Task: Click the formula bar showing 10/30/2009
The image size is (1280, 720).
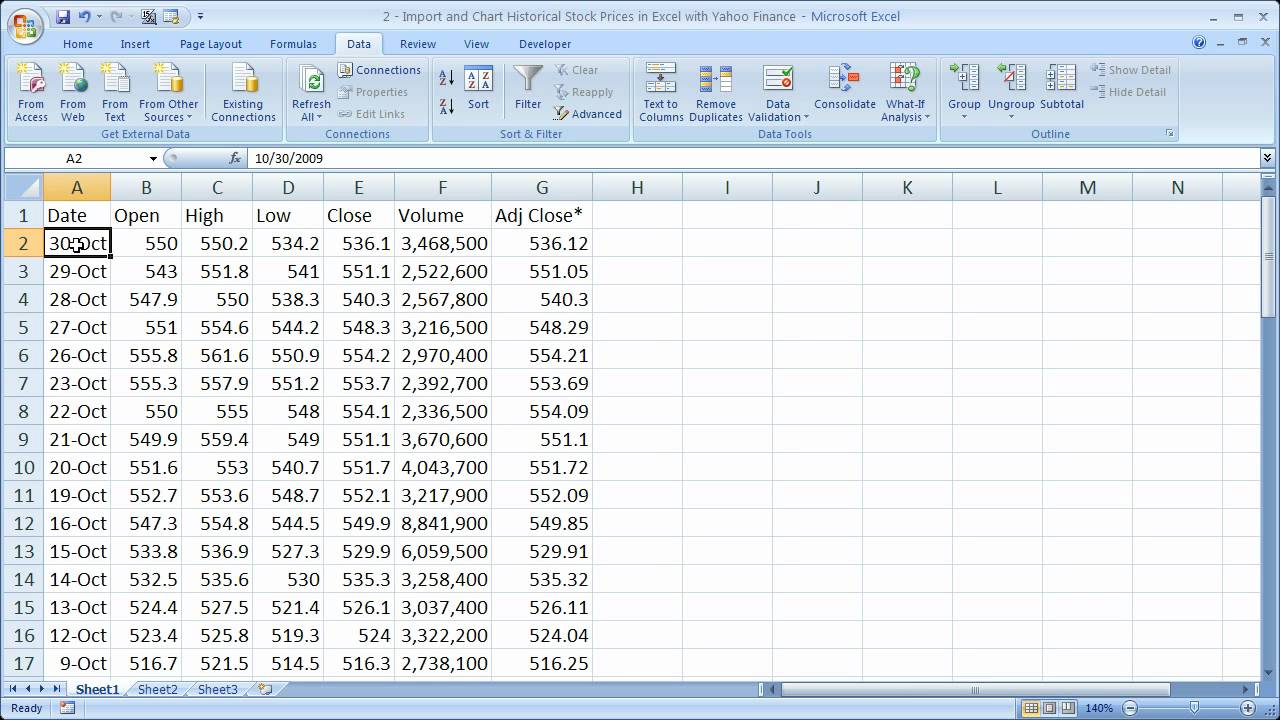Action: point(700,158)
